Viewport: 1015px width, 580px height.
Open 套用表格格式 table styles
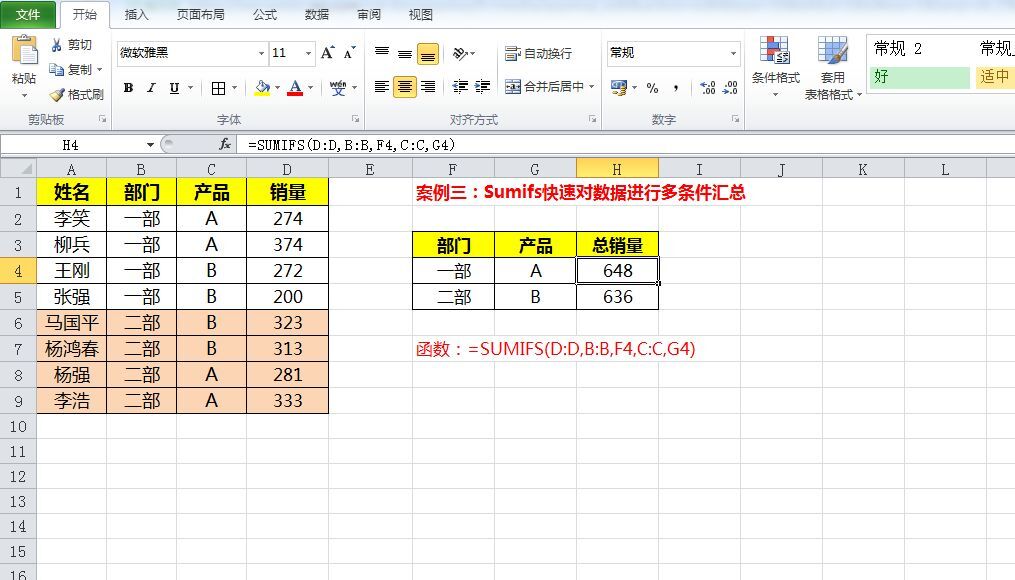[x=832, y=69]
